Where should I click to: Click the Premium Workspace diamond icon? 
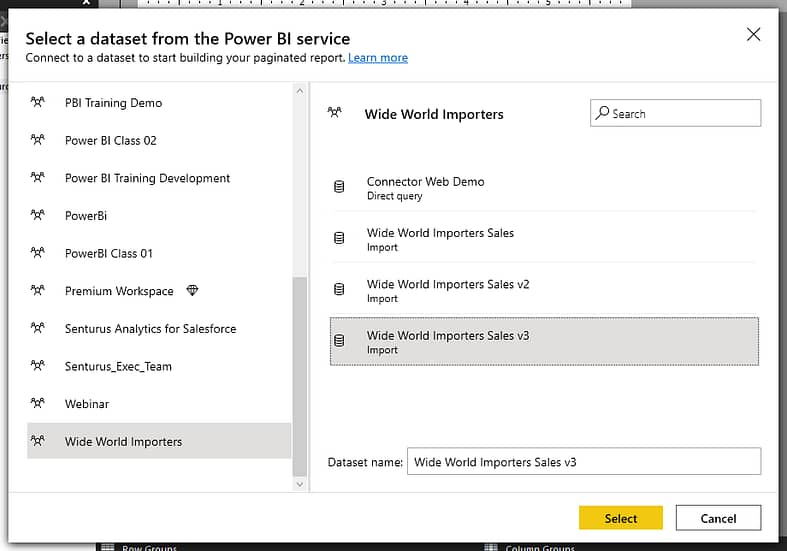192,290
